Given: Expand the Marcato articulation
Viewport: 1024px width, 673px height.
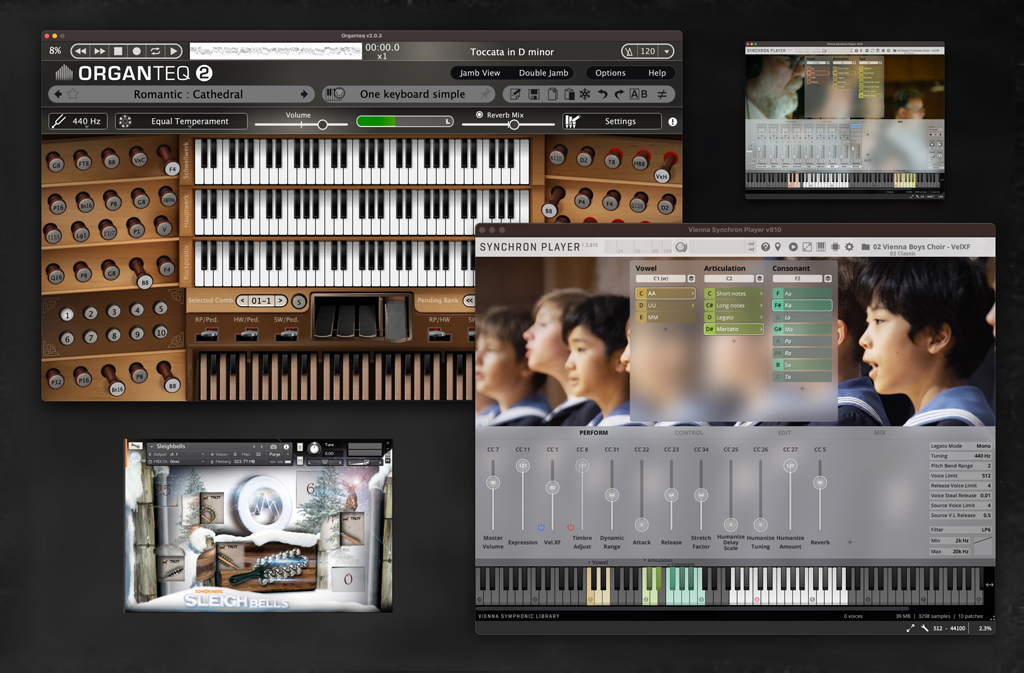Looking at the screenshot, I should (761, 329).
